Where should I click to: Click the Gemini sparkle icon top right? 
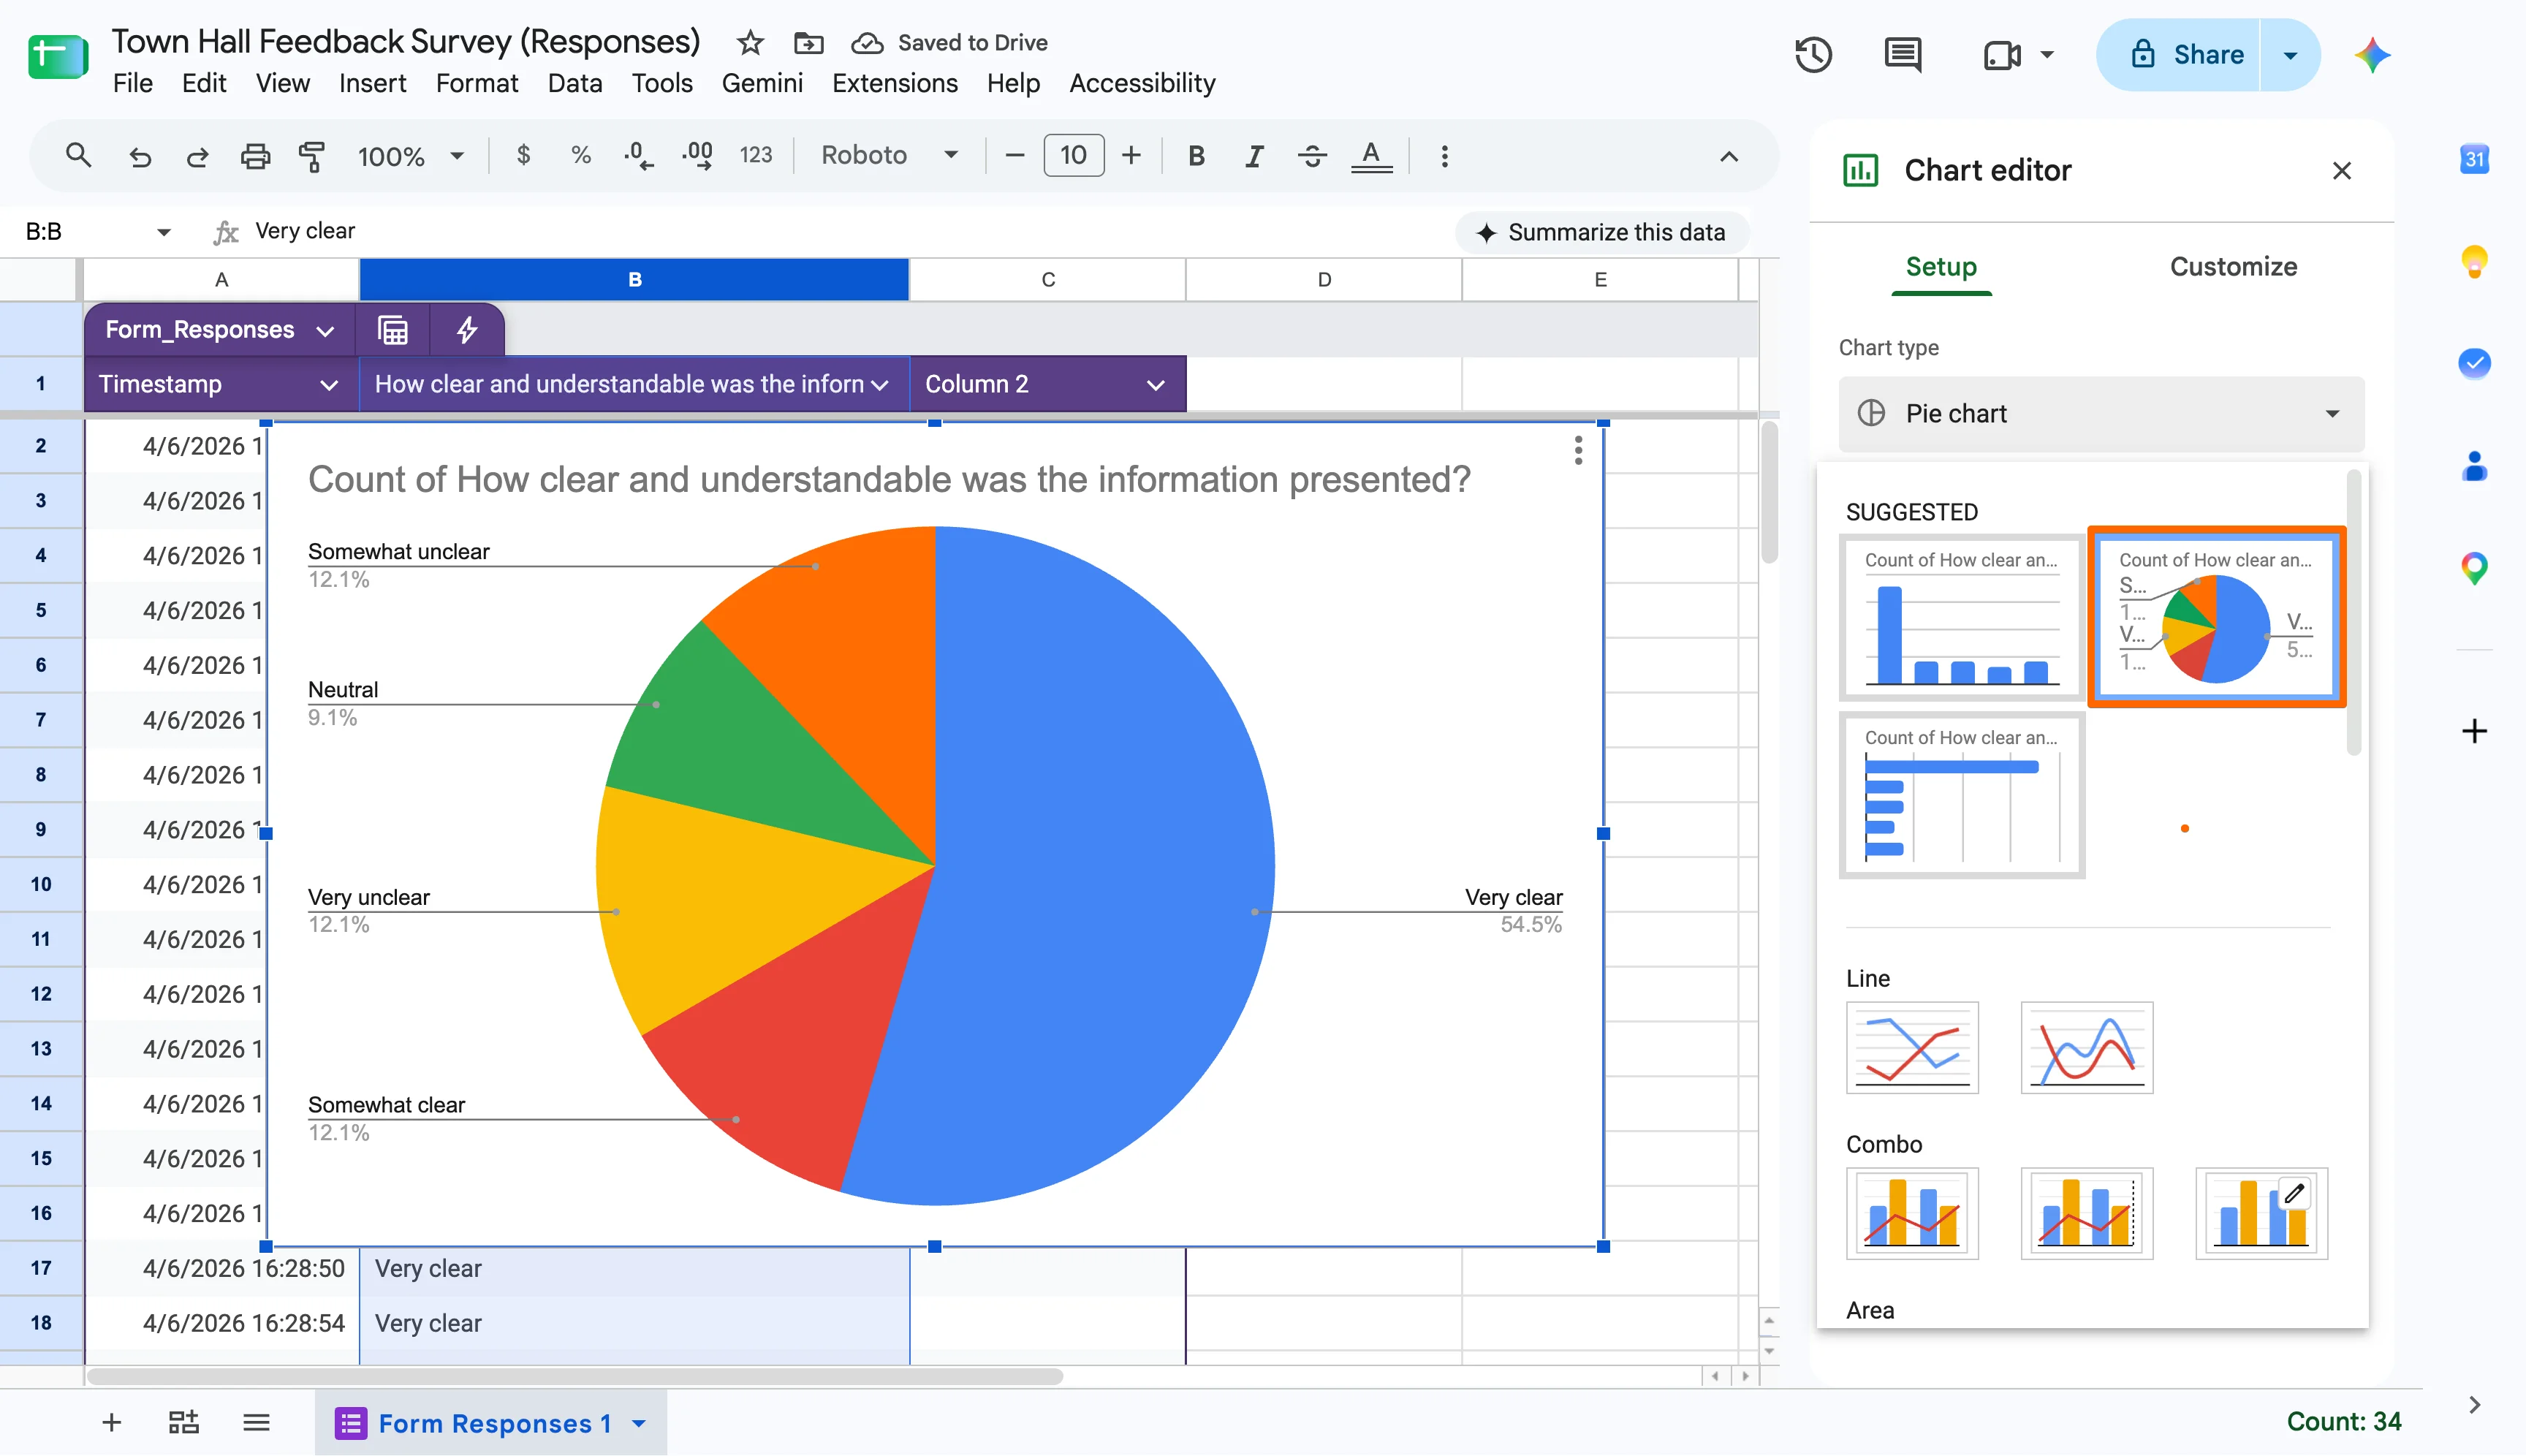[x=2373, y=55]
